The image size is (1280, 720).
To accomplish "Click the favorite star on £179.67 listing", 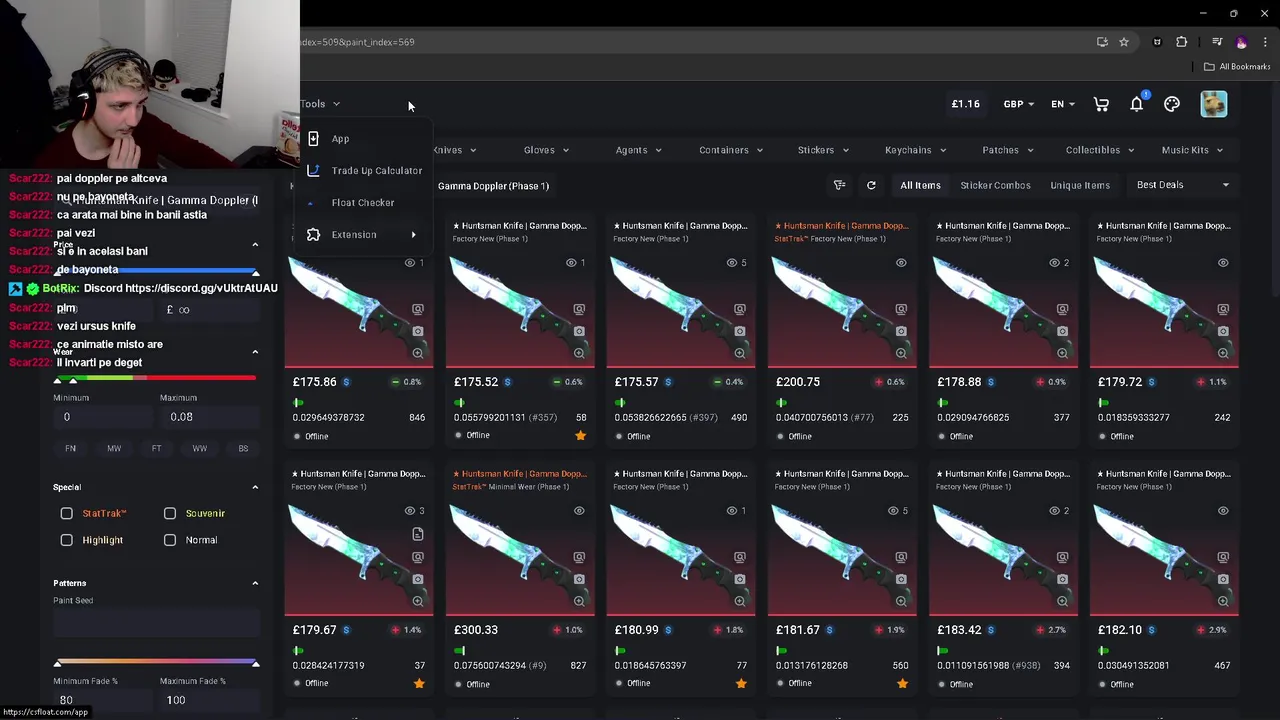I will 419,683.
